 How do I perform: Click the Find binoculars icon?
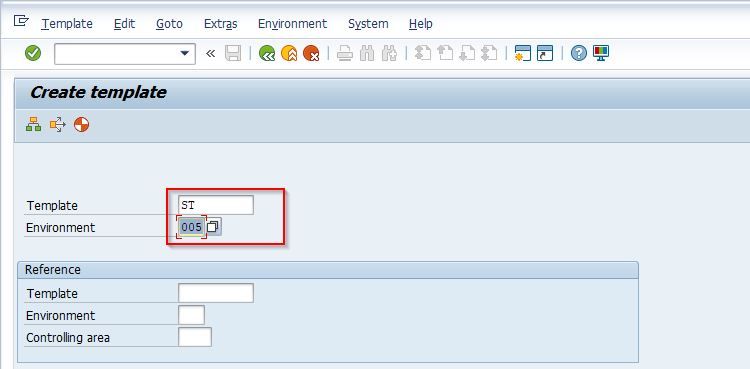tap(367, 53)
